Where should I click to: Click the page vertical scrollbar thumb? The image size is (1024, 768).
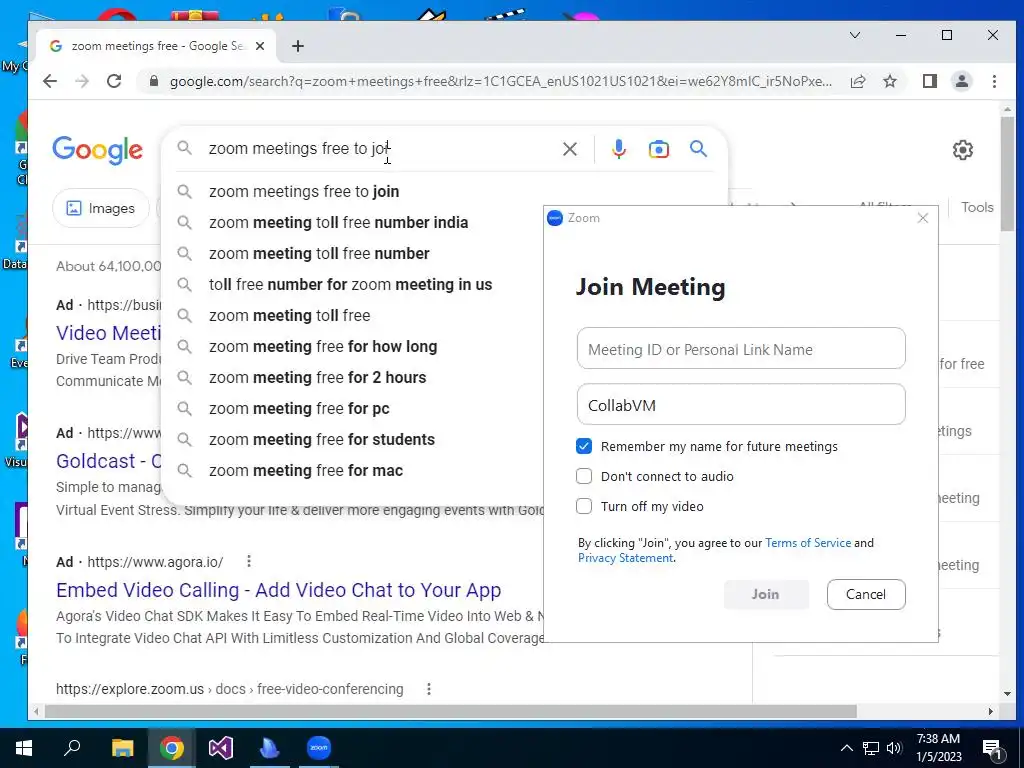coord(1007,175)
